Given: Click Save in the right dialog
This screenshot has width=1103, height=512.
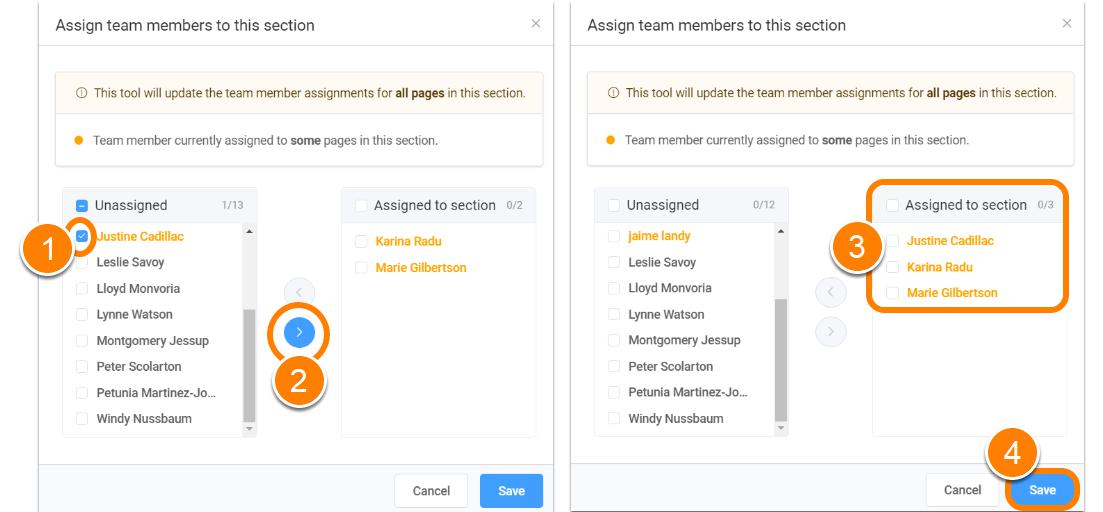Looking at the screenshot, I should (x=1043, y=490).
